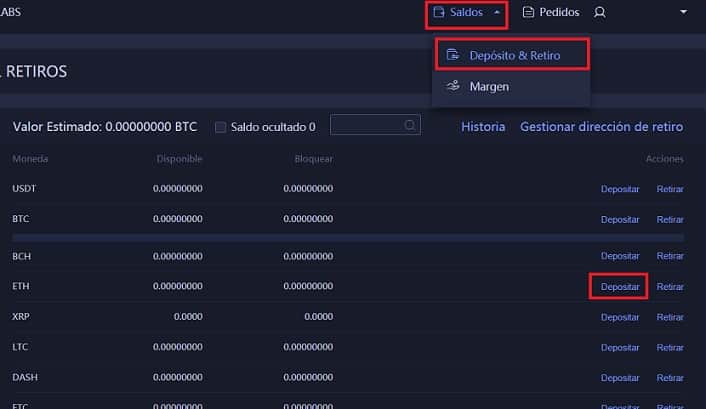
Task: Click the Saldos wallet icon
Action: (439, 12)
